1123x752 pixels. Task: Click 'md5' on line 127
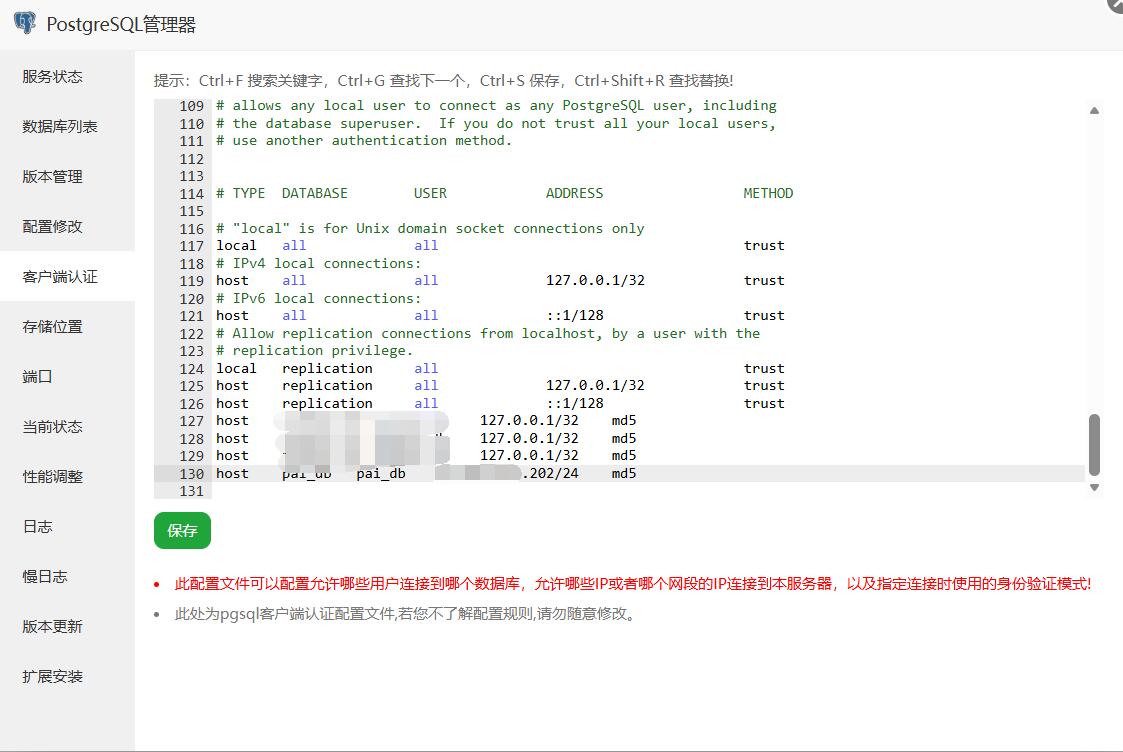tap(624, 420)
